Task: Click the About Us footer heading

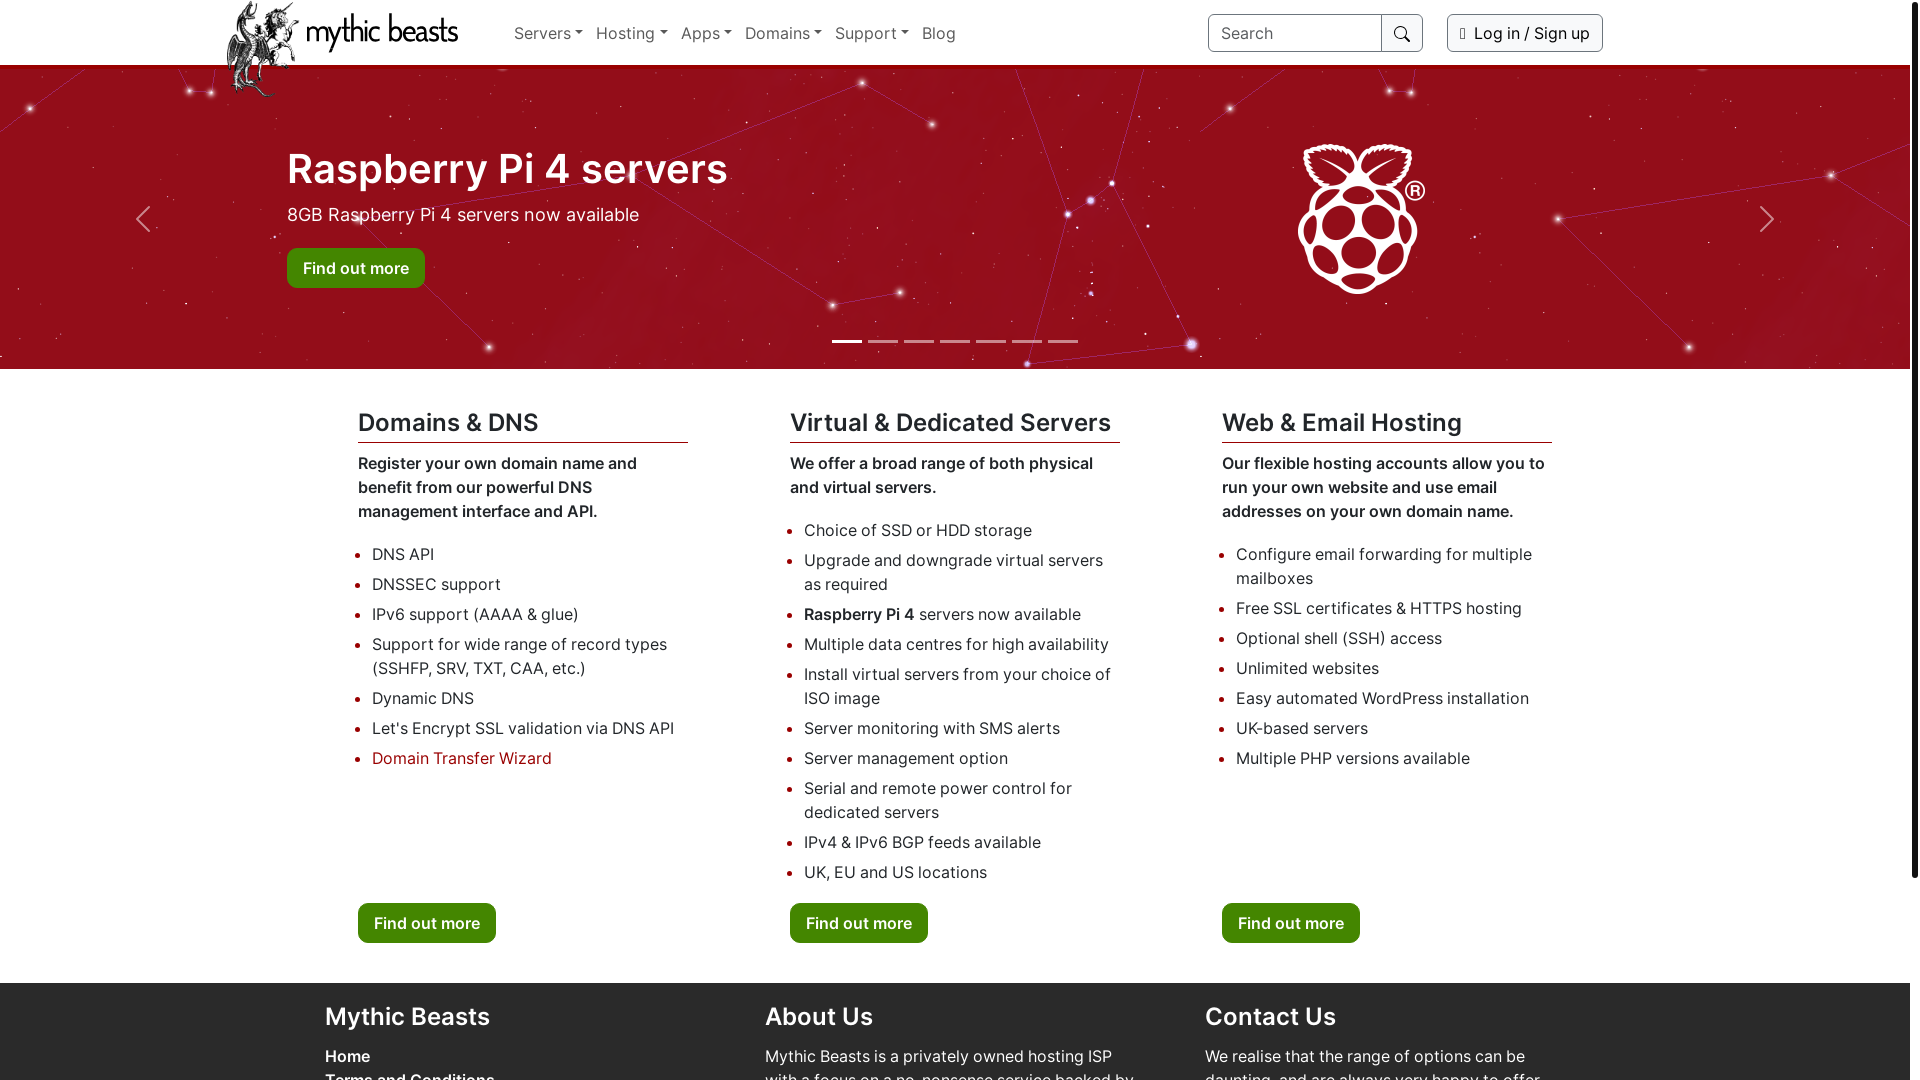Action: coord(819,1017)
